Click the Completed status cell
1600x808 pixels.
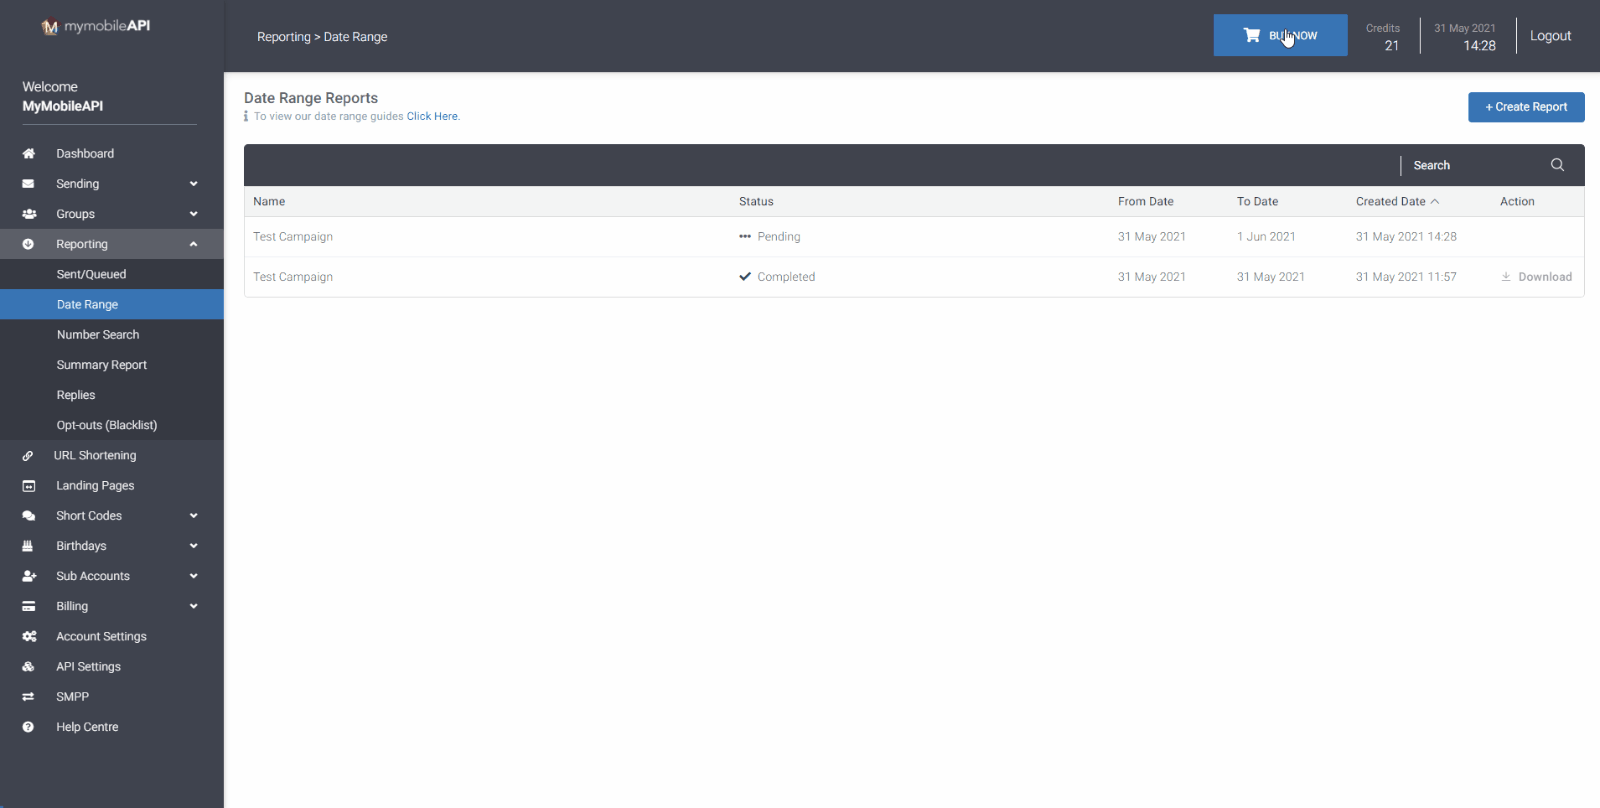click(x=777, y=277)
